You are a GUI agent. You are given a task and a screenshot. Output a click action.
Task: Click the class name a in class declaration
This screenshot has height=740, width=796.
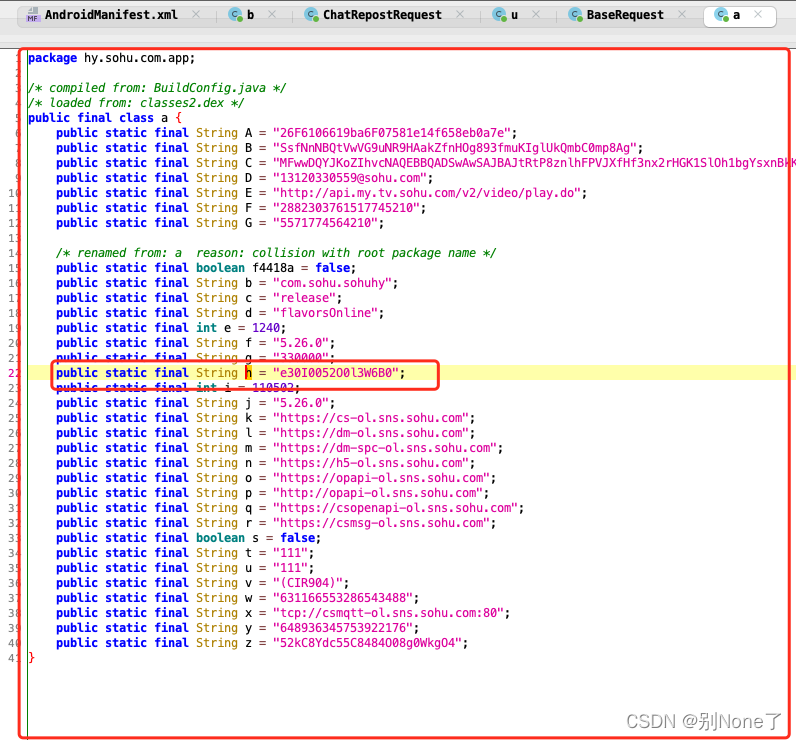[x=164, y=118]
